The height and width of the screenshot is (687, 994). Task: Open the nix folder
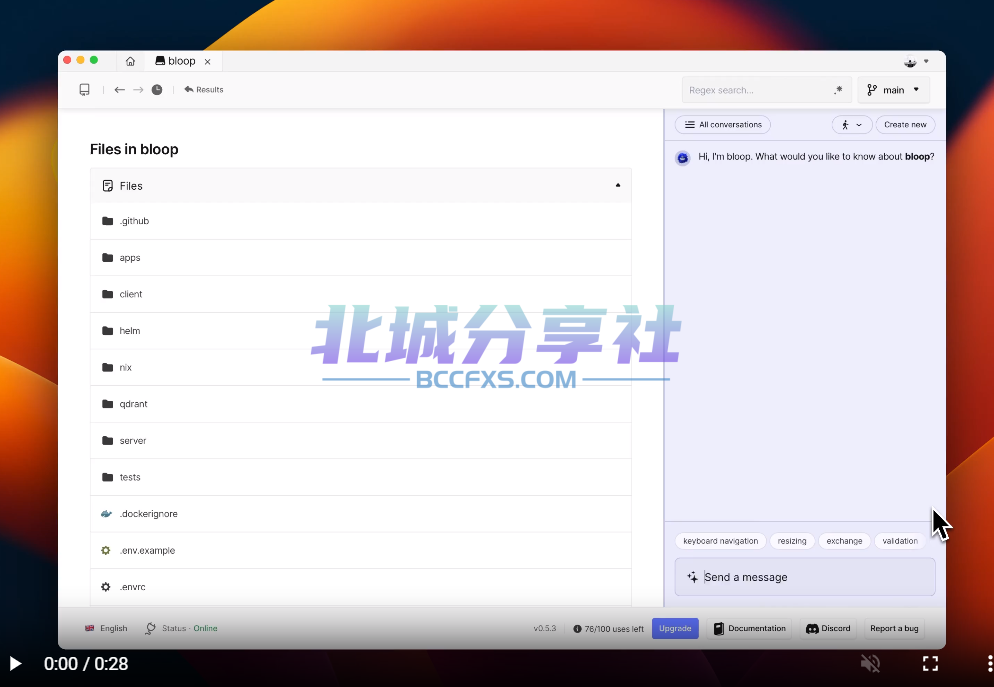(361, 368)
